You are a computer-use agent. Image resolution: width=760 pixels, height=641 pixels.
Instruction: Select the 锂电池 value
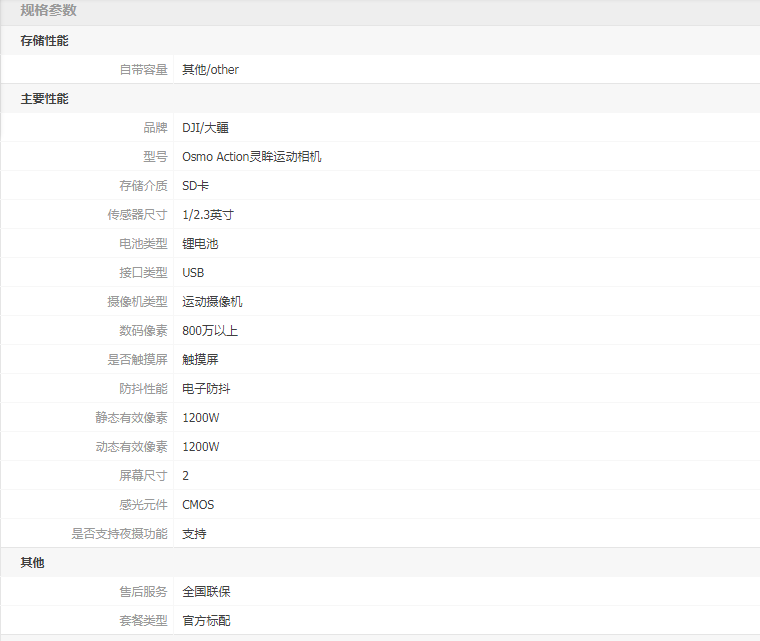tap(200, 244)
